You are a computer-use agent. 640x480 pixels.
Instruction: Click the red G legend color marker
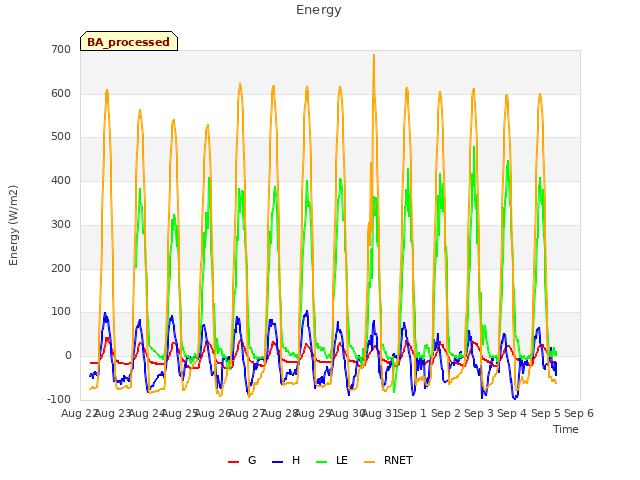[233, 462]
